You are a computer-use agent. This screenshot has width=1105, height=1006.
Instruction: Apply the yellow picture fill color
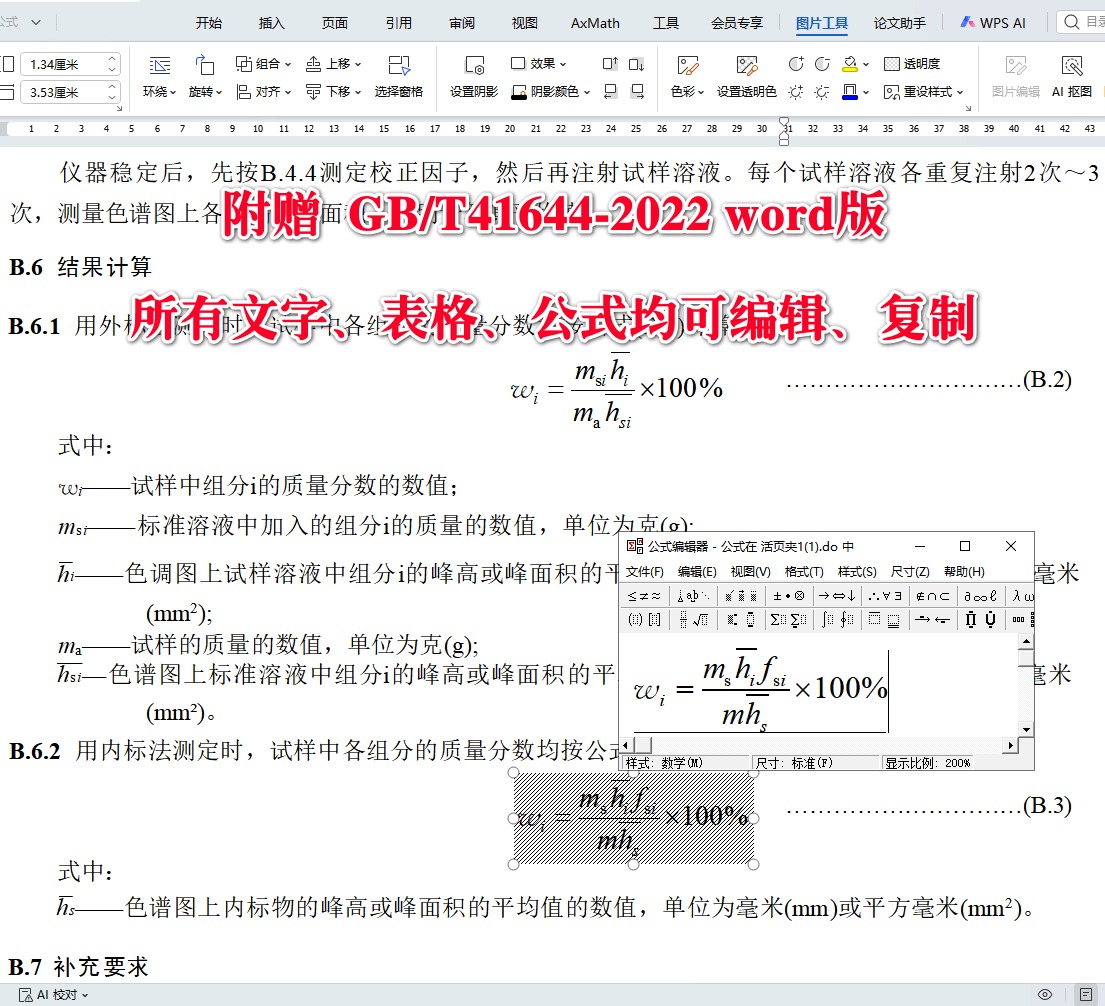tap(850, 64)
